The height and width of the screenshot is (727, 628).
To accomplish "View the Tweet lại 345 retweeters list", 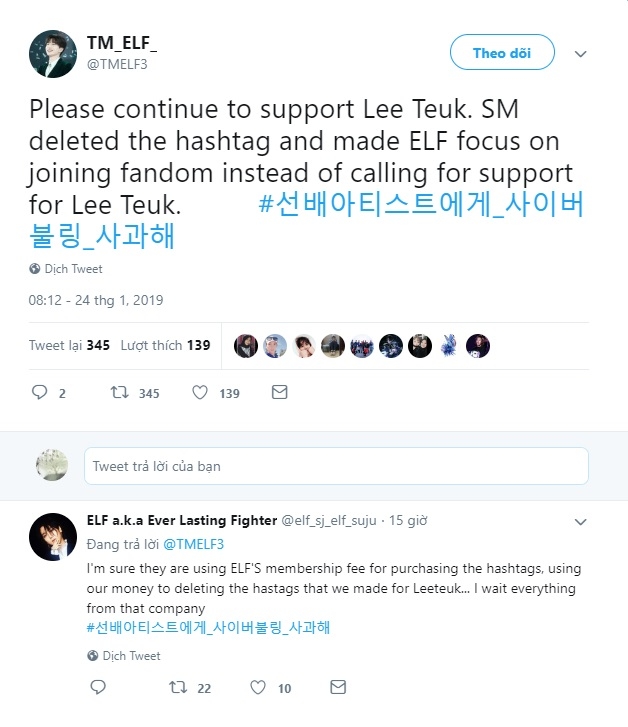I will coord(69,345).
